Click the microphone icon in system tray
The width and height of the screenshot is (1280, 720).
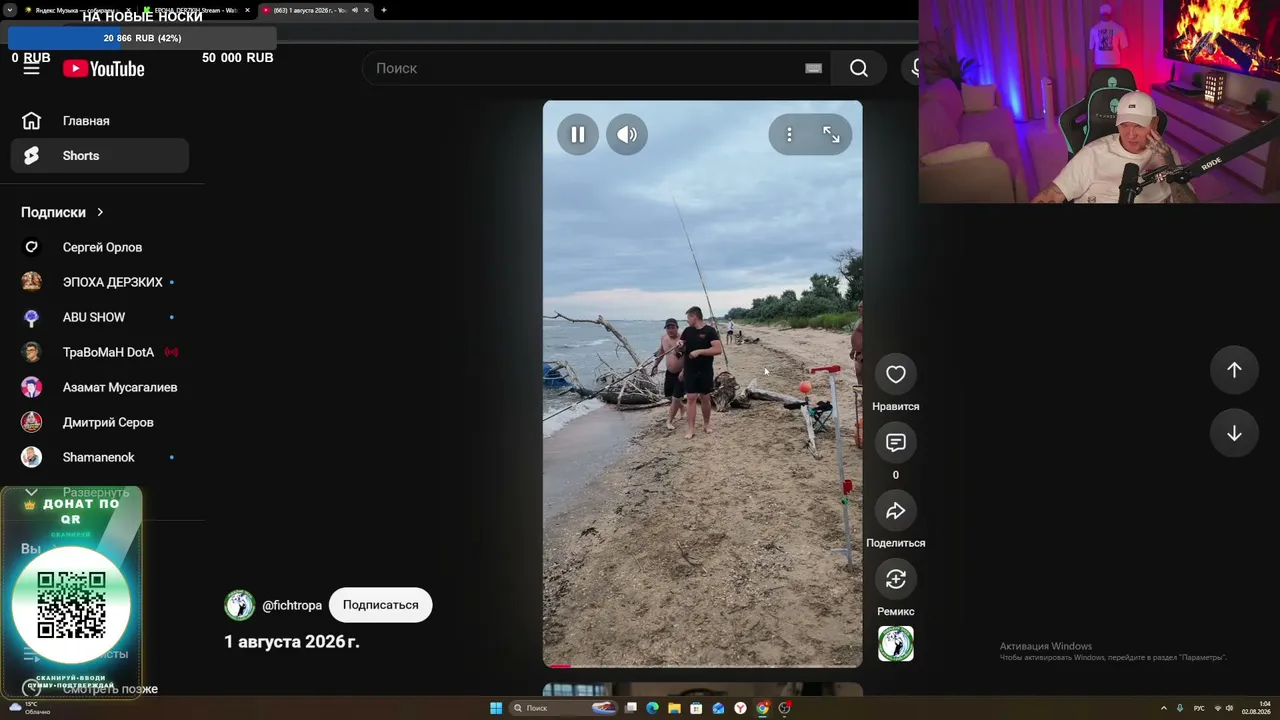pyautogui.click(x=1180, y=708)
